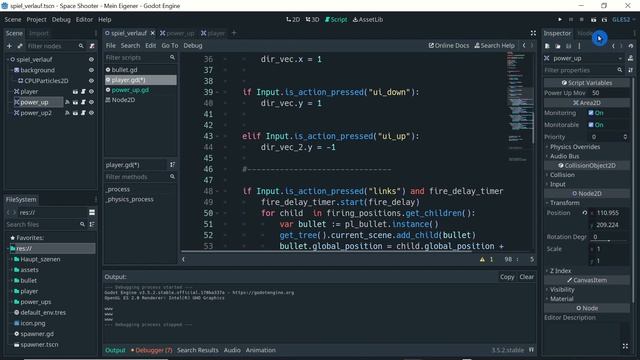The width and height of the screenshot is (640, 360).
Task: Uncheck the Monitorable checkbox
Action: pos(591,125)
